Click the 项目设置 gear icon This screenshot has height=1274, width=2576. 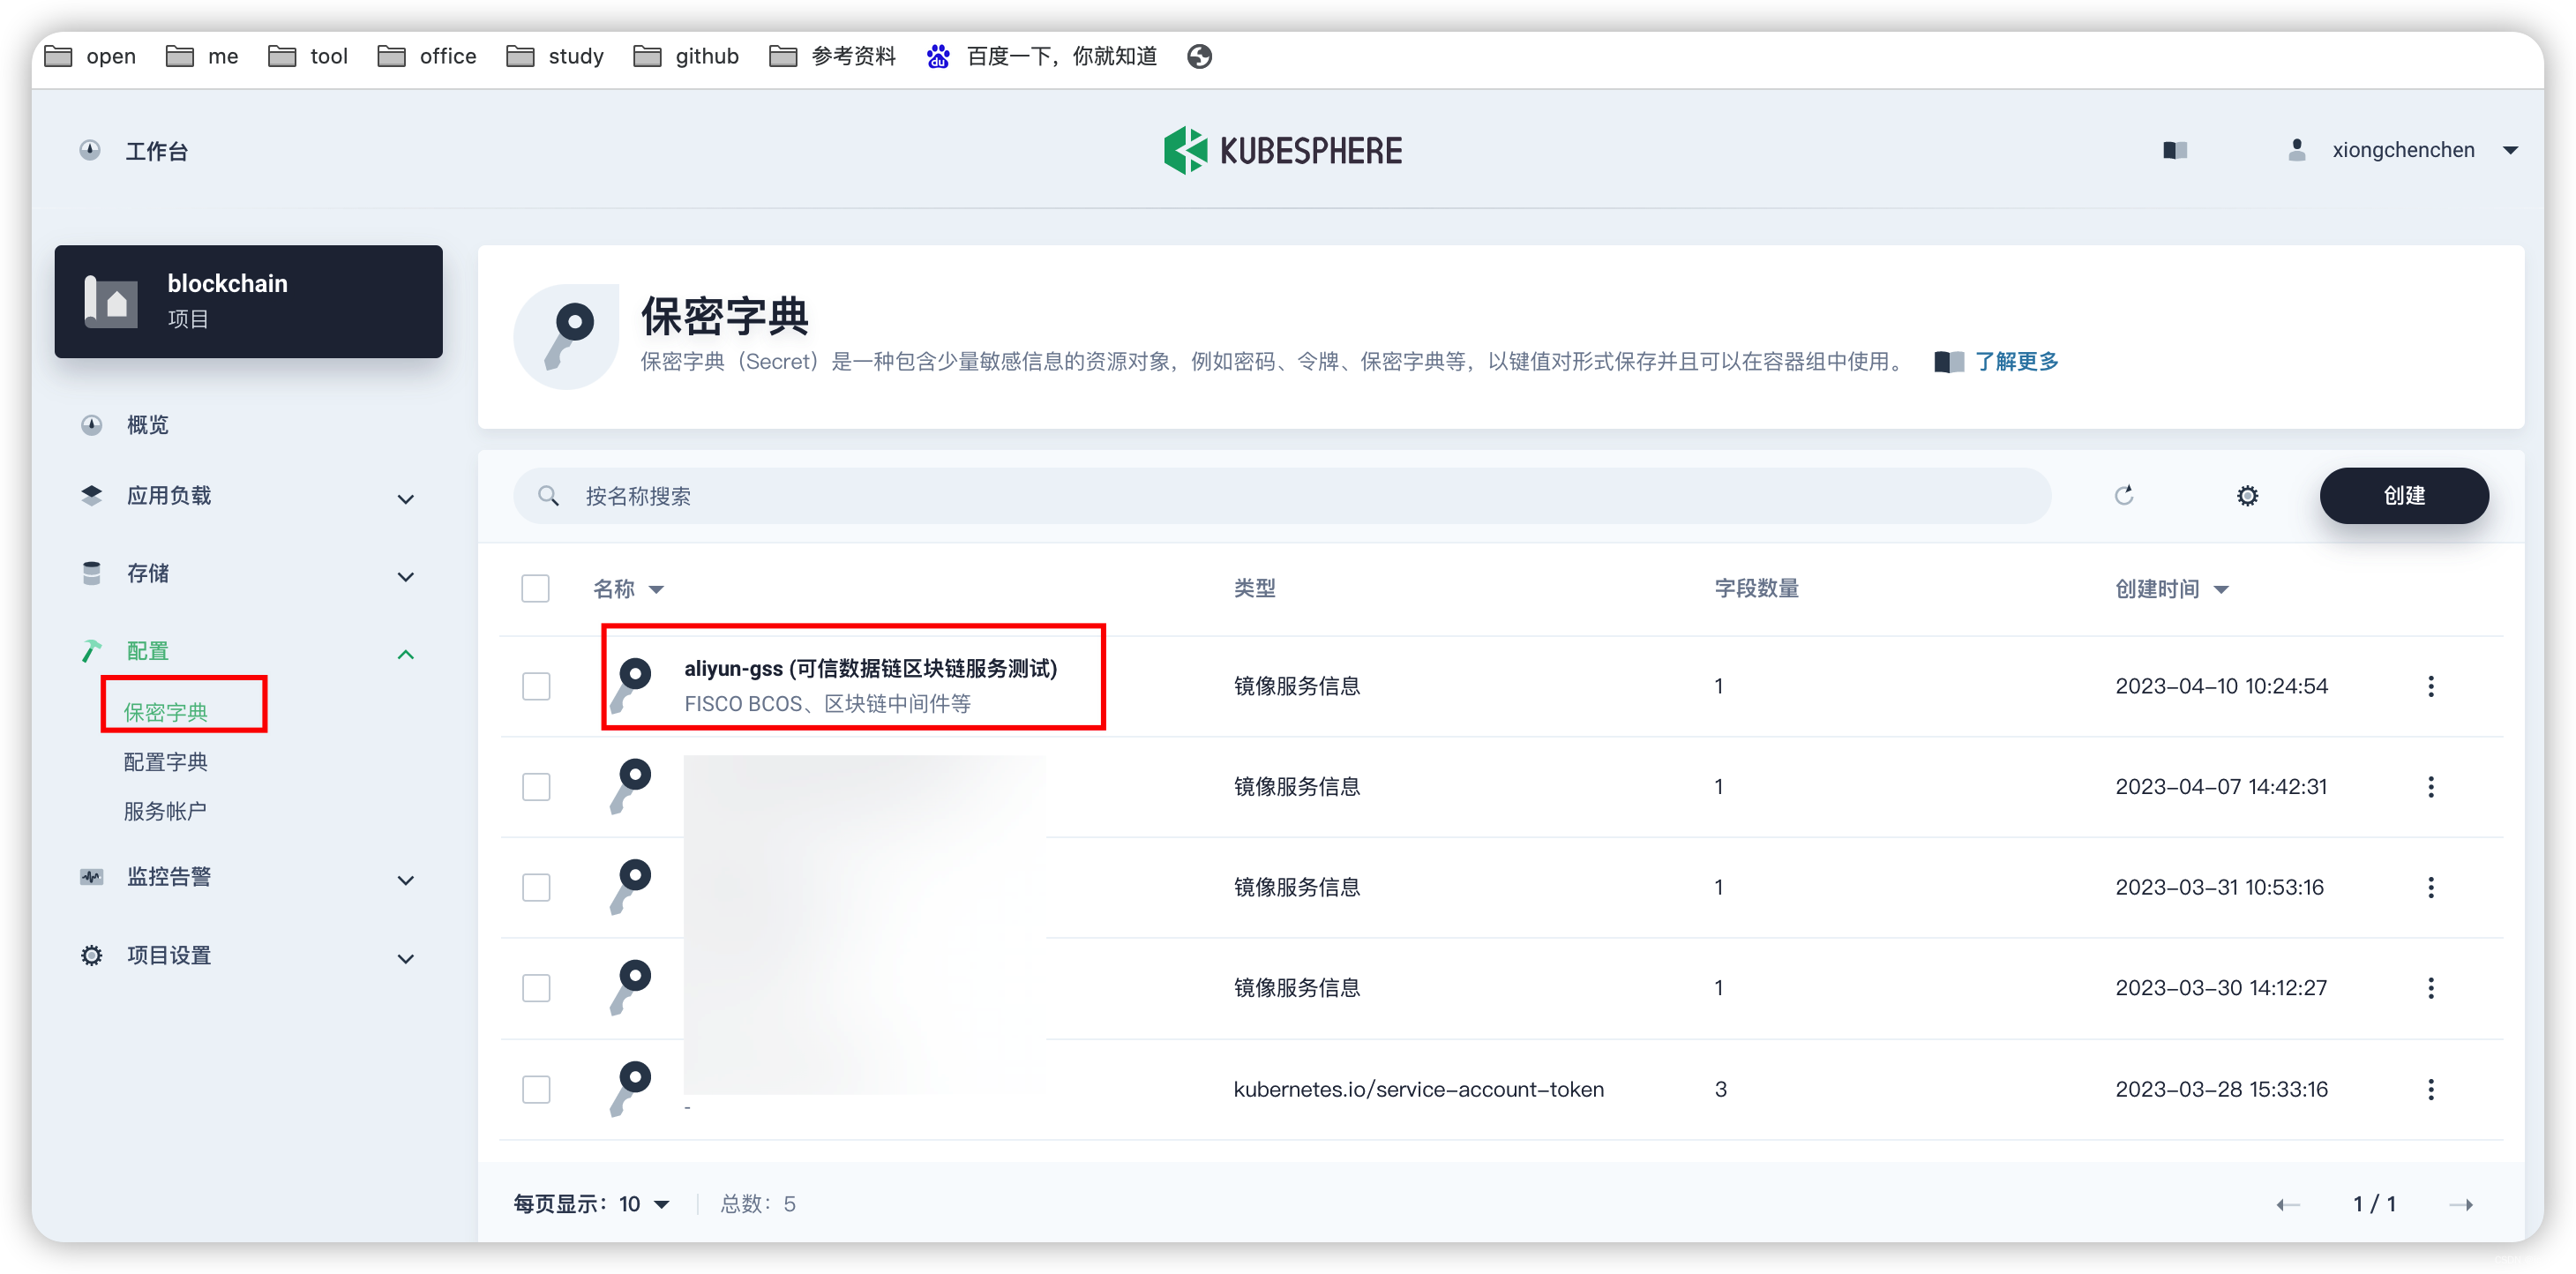(x=91, y=955)
